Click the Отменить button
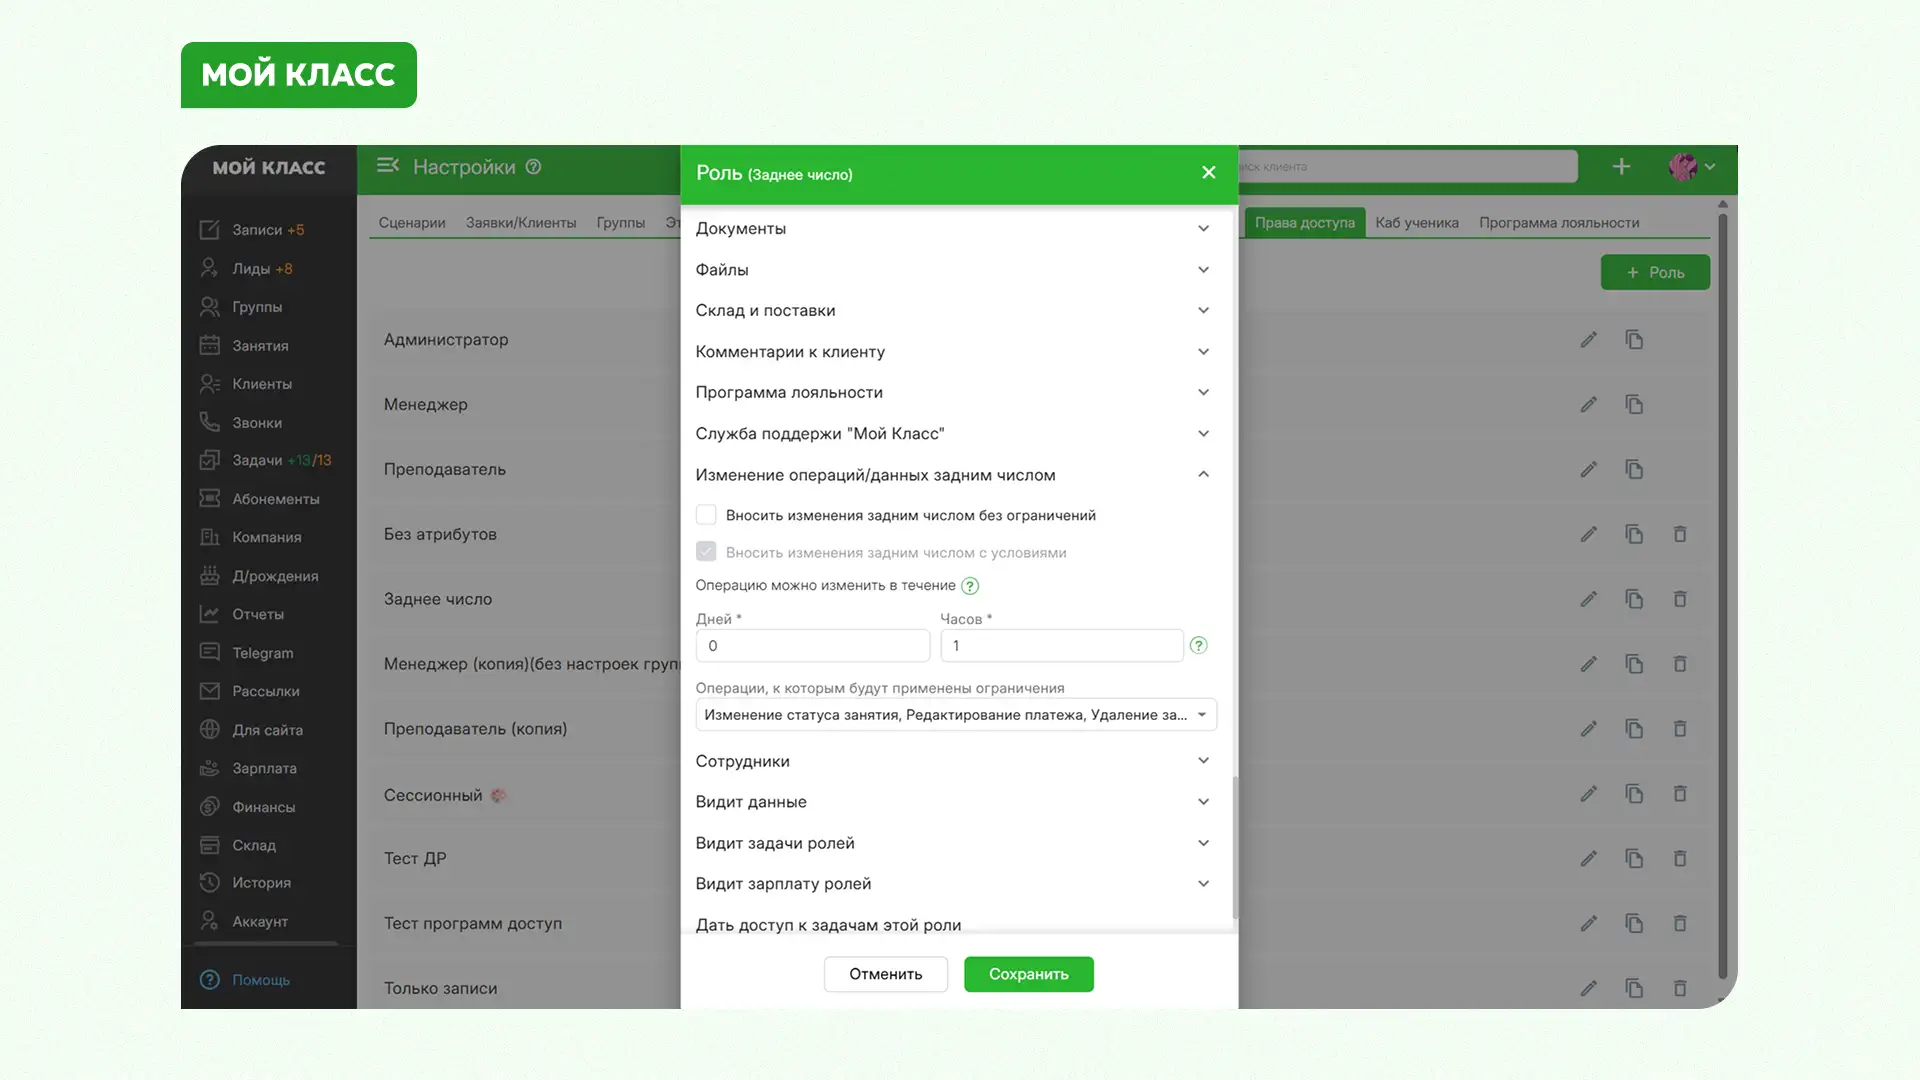Screen dimensions: 1920x1080 (x=885, y=974)
